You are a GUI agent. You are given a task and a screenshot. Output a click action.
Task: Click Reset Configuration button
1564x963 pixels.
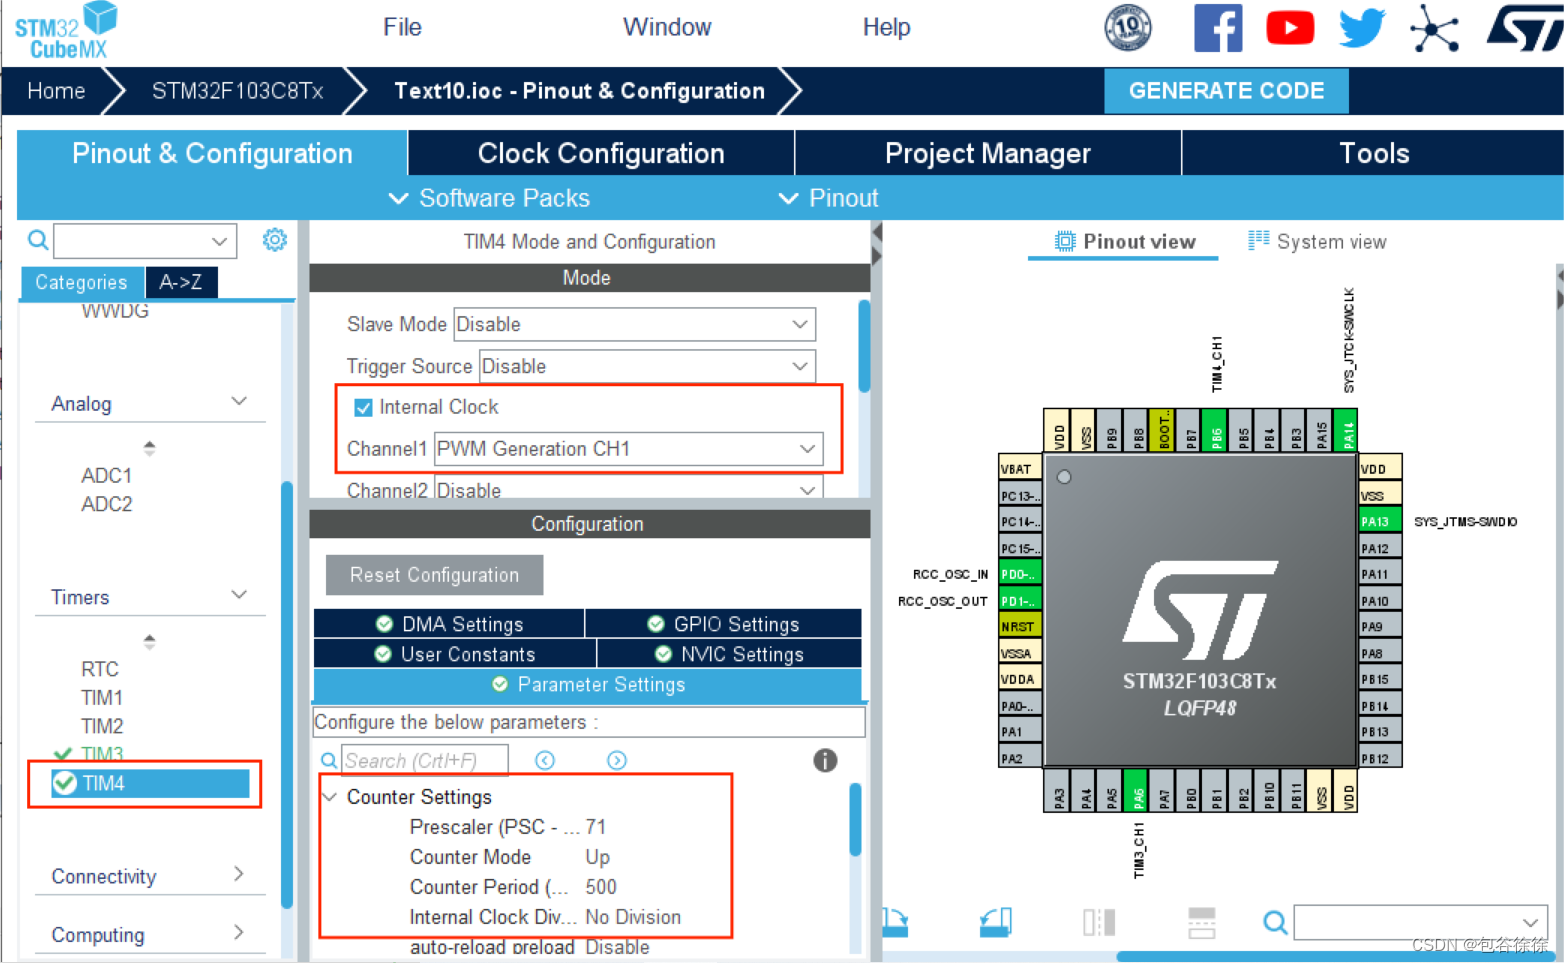click(x=434, y=575)
